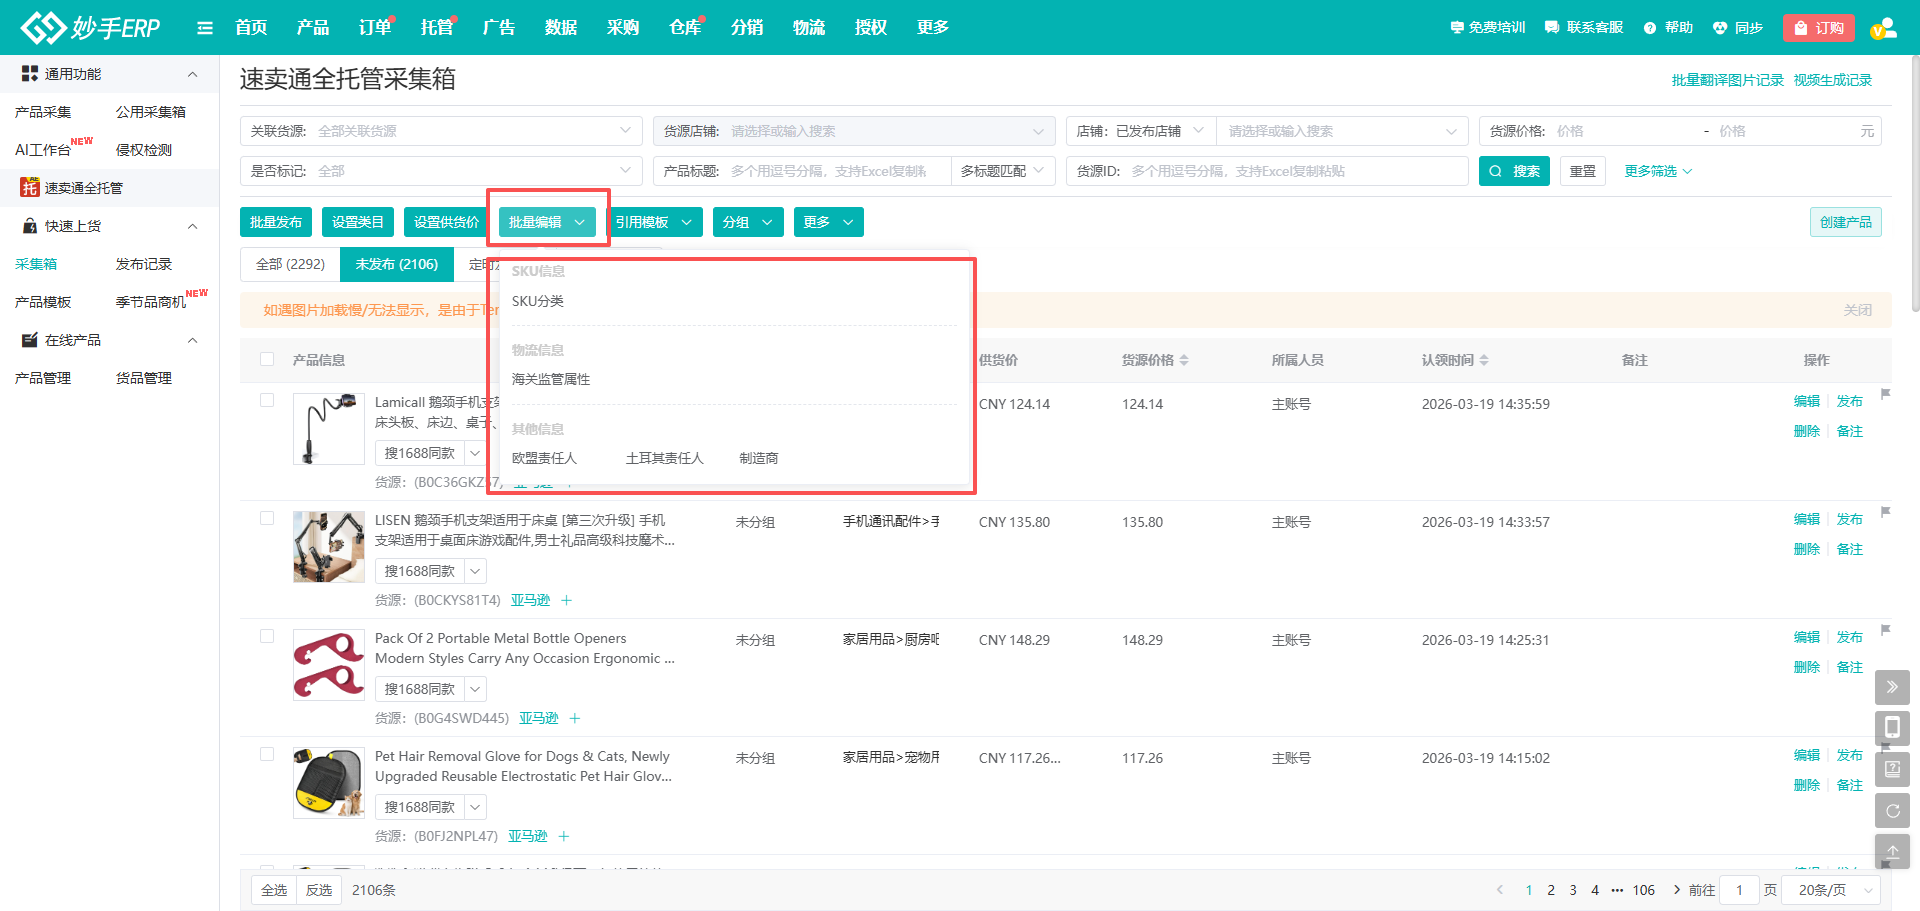This screenshot has height=911, width=1920.
Task: Open the 更多筛选 filter expander
Action: (1656, 170)
